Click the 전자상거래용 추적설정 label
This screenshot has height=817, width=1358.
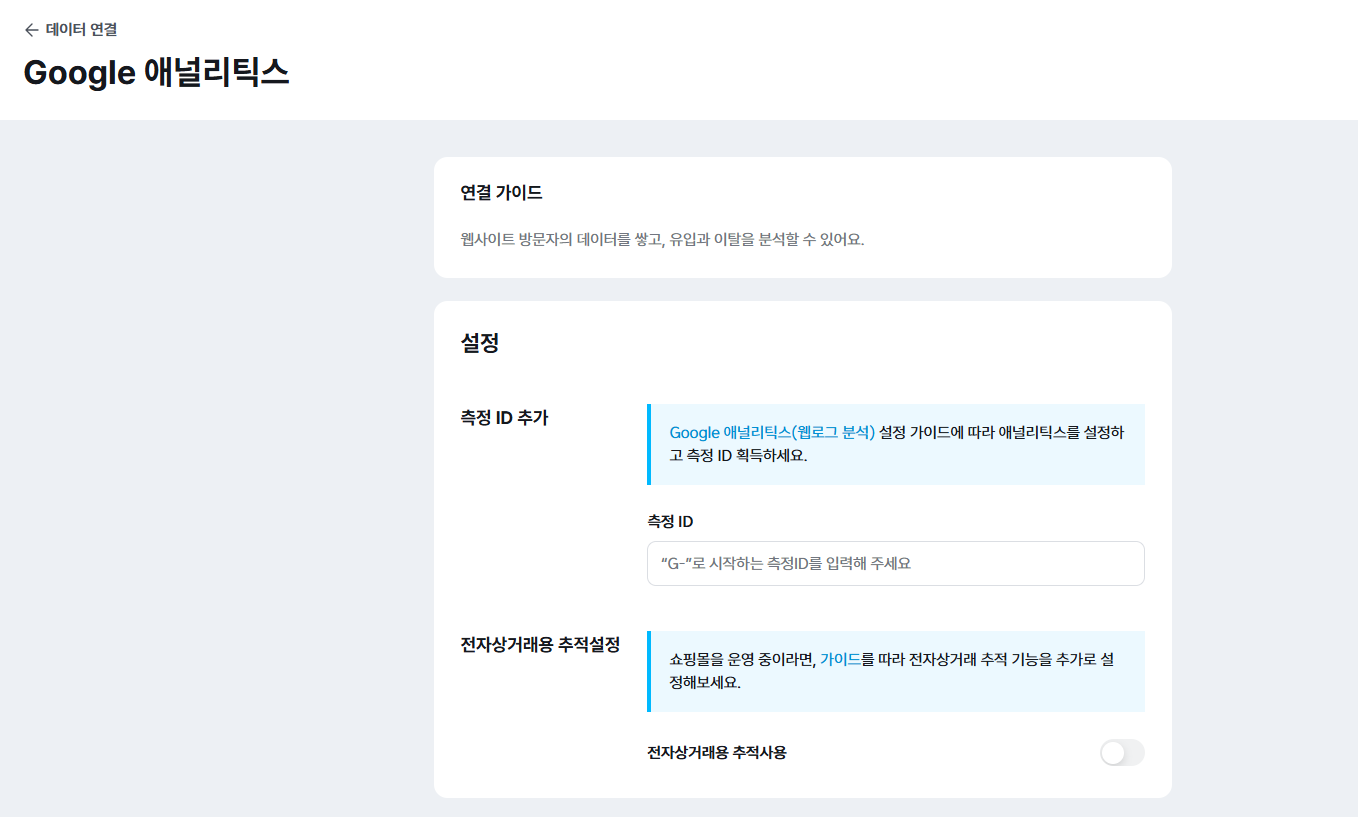(540, 644)
